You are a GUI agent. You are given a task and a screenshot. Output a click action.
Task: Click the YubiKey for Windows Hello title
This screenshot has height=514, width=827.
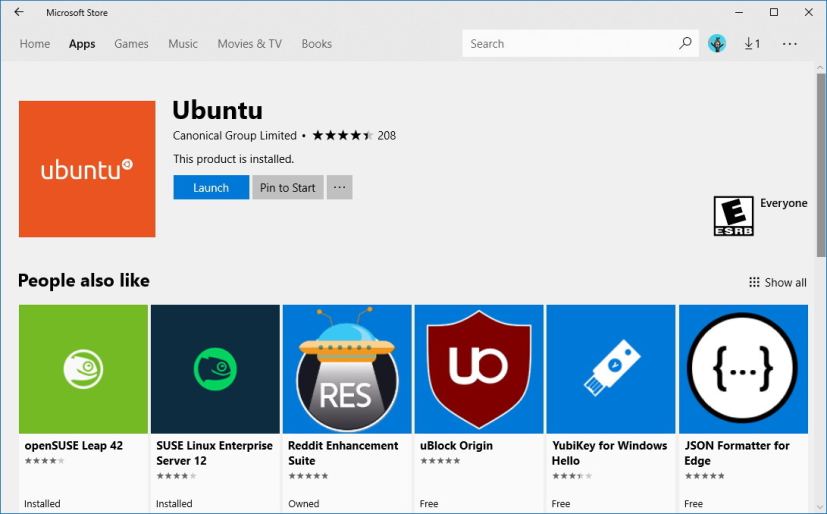tap(609, 453)
